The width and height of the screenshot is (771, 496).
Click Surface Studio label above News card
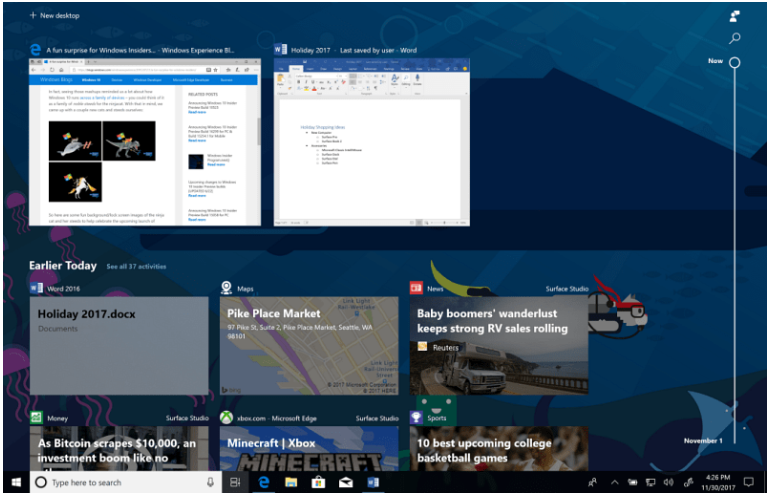click(567, 289)
